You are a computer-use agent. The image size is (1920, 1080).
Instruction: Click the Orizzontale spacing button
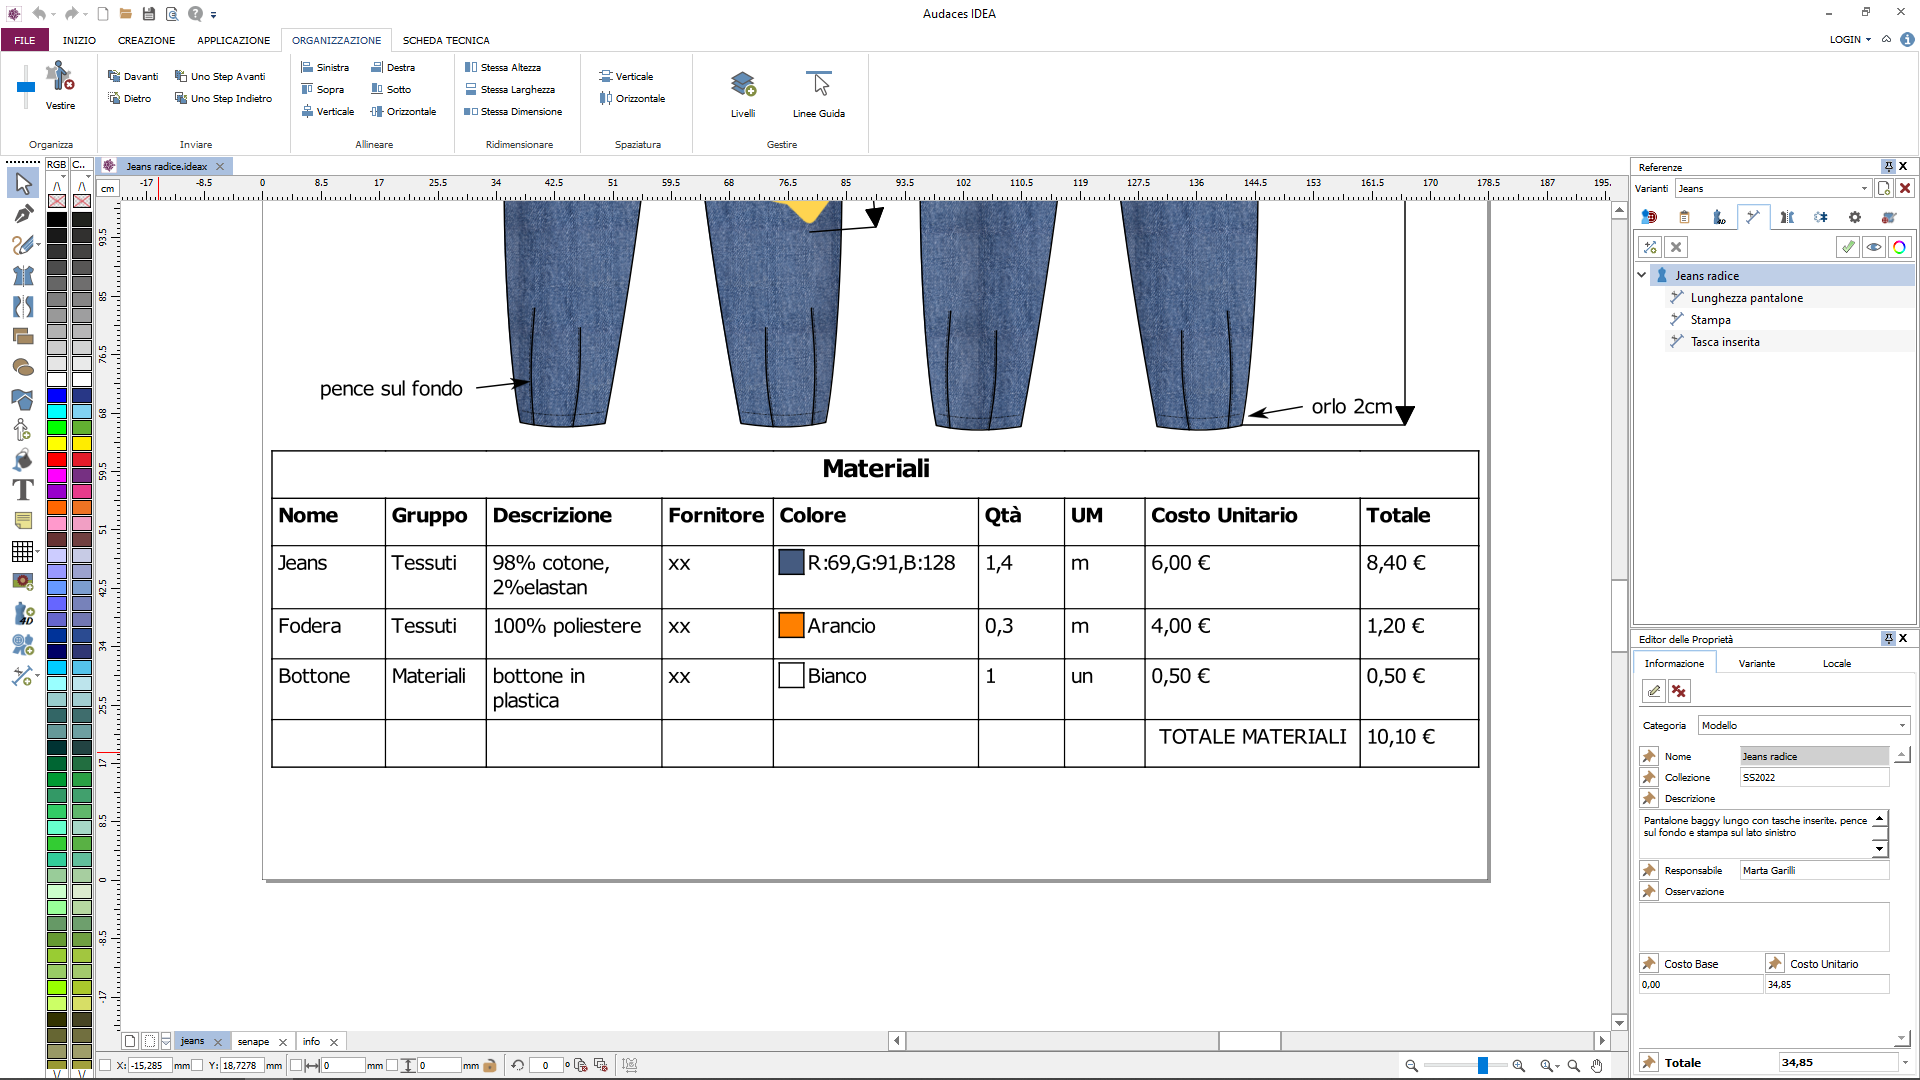(632, 98)
